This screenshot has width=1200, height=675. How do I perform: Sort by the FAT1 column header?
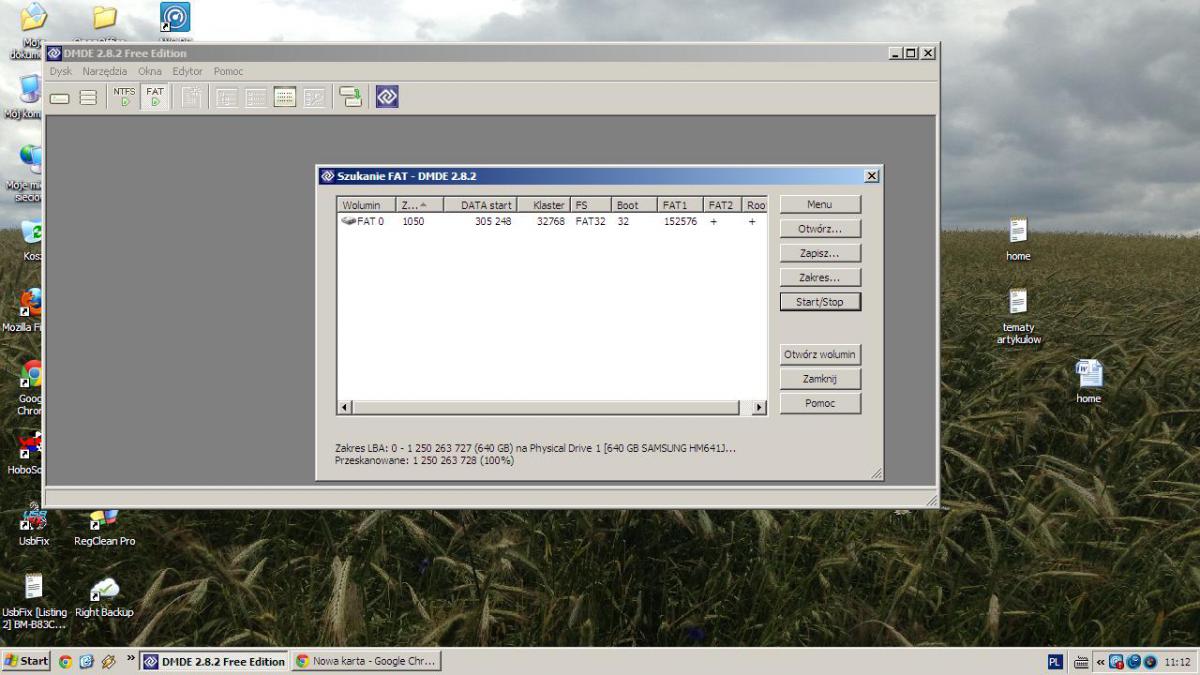click(681, 205)
